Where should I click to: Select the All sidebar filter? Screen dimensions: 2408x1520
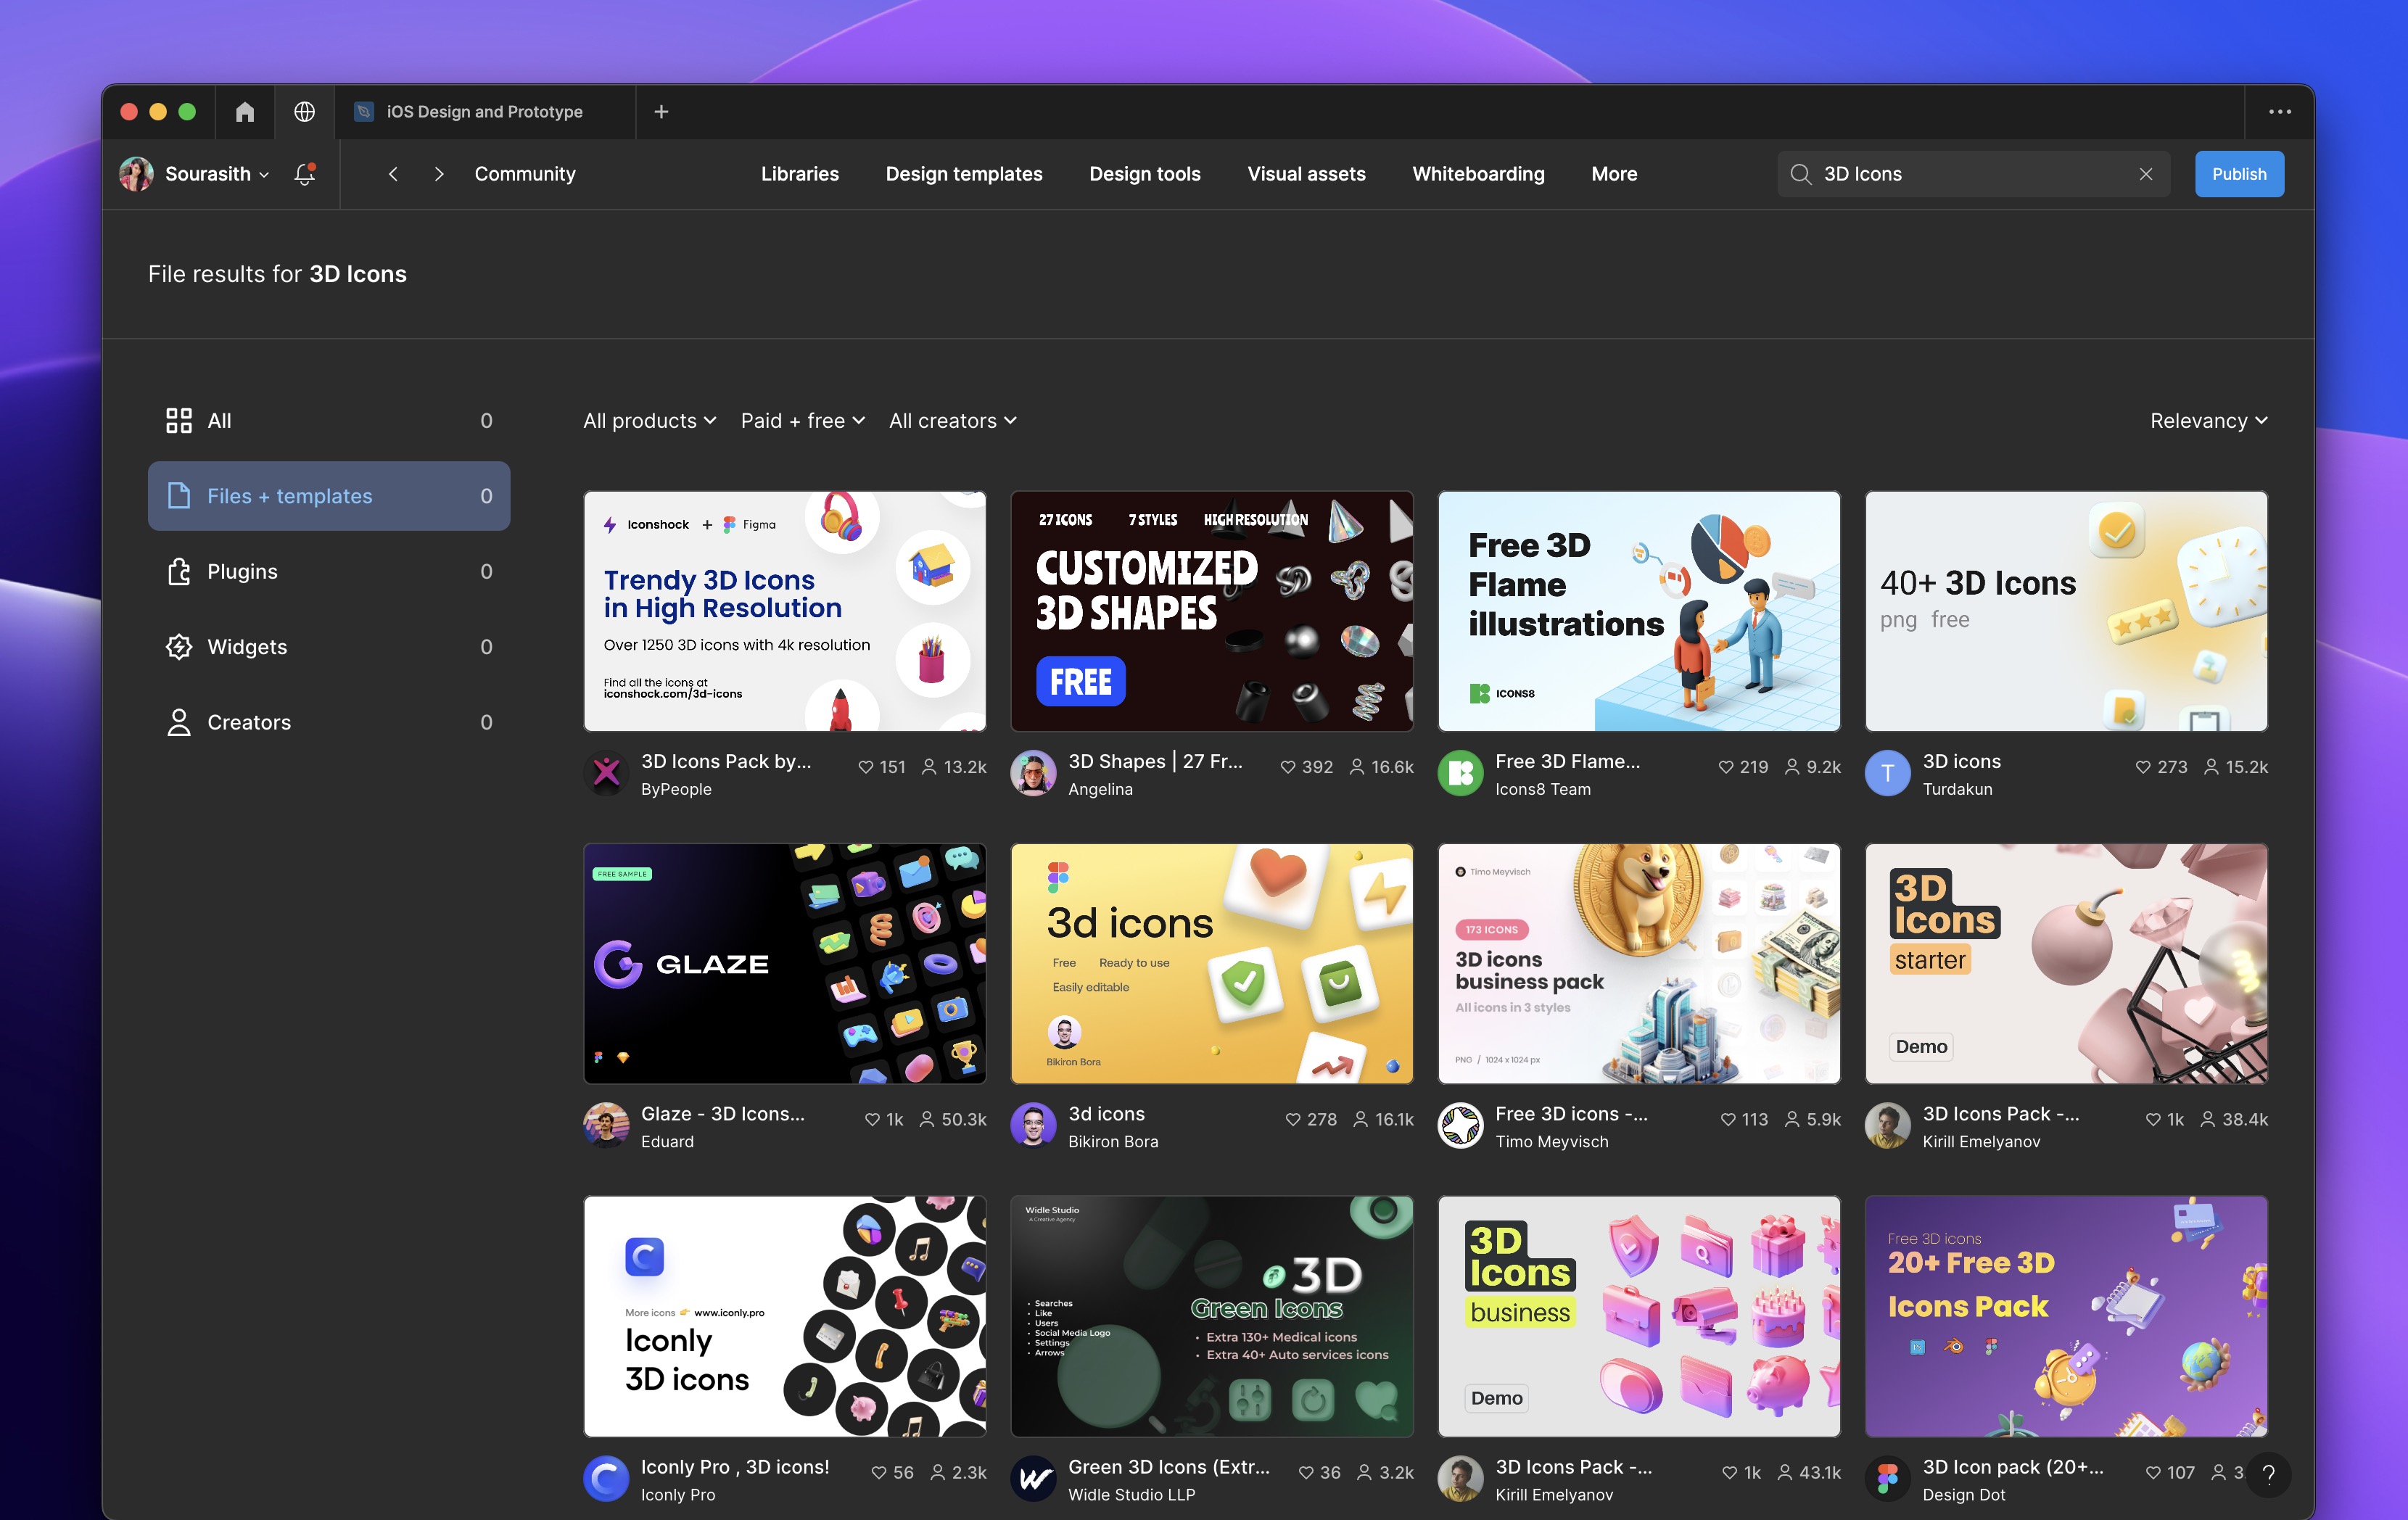[x=218, y=420]
